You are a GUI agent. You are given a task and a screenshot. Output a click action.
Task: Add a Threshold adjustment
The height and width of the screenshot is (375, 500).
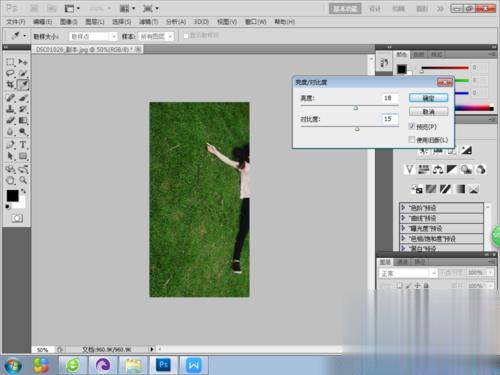click(x=445, y=189)
